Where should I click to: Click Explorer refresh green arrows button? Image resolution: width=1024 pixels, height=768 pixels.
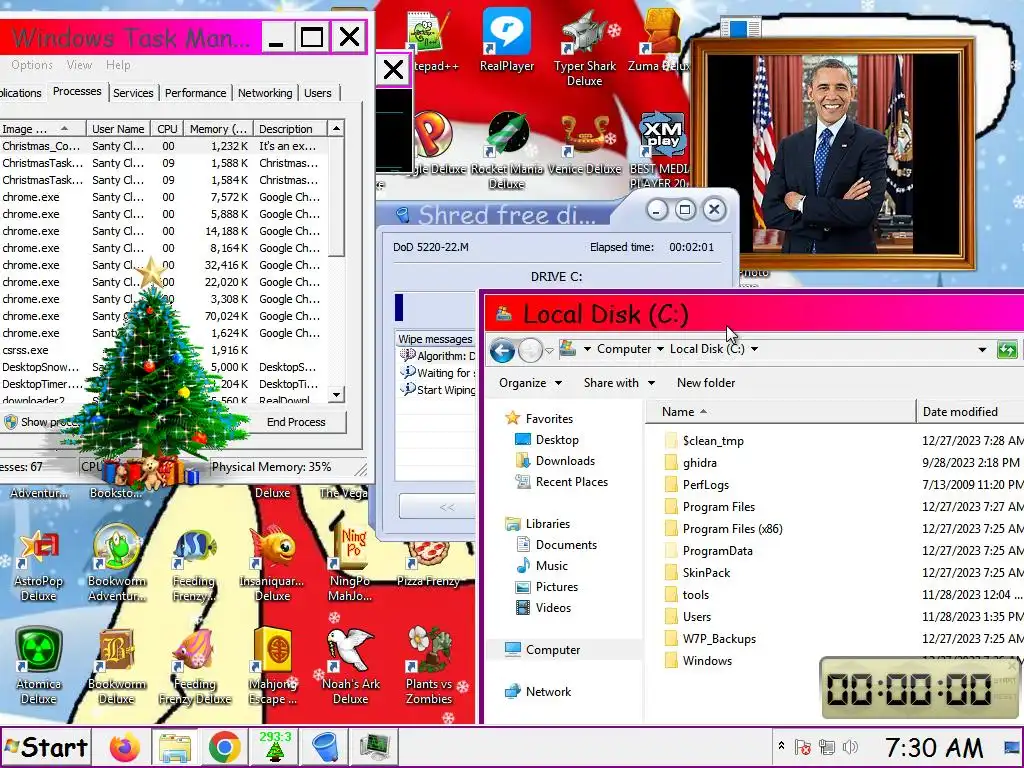coord(1008,349)
